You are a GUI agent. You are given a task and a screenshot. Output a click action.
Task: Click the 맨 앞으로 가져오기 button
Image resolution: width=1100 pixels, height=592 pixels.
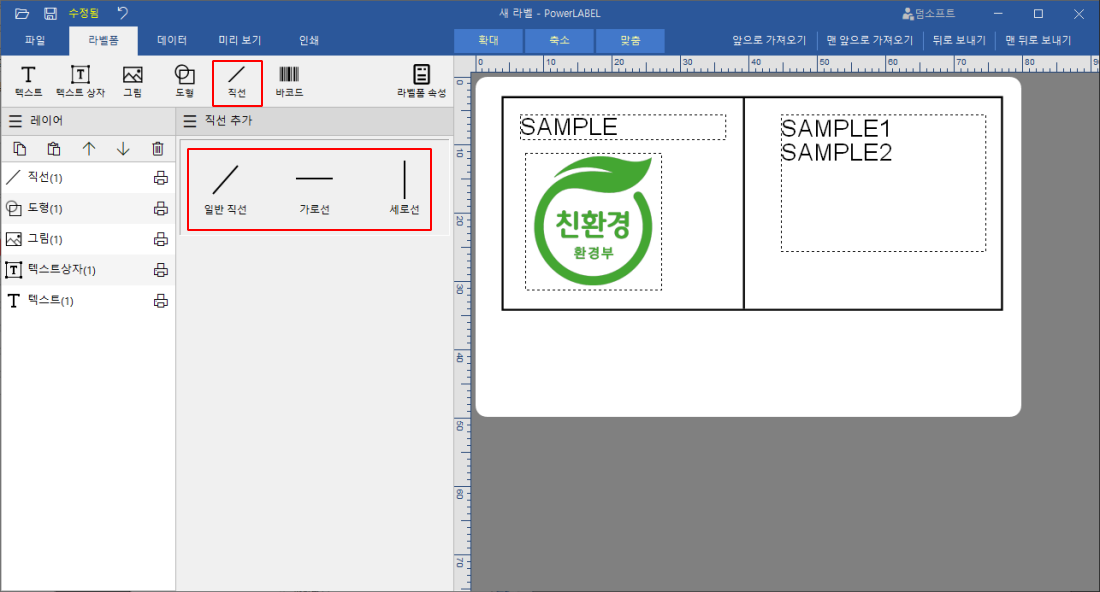(x=870, y=41)
